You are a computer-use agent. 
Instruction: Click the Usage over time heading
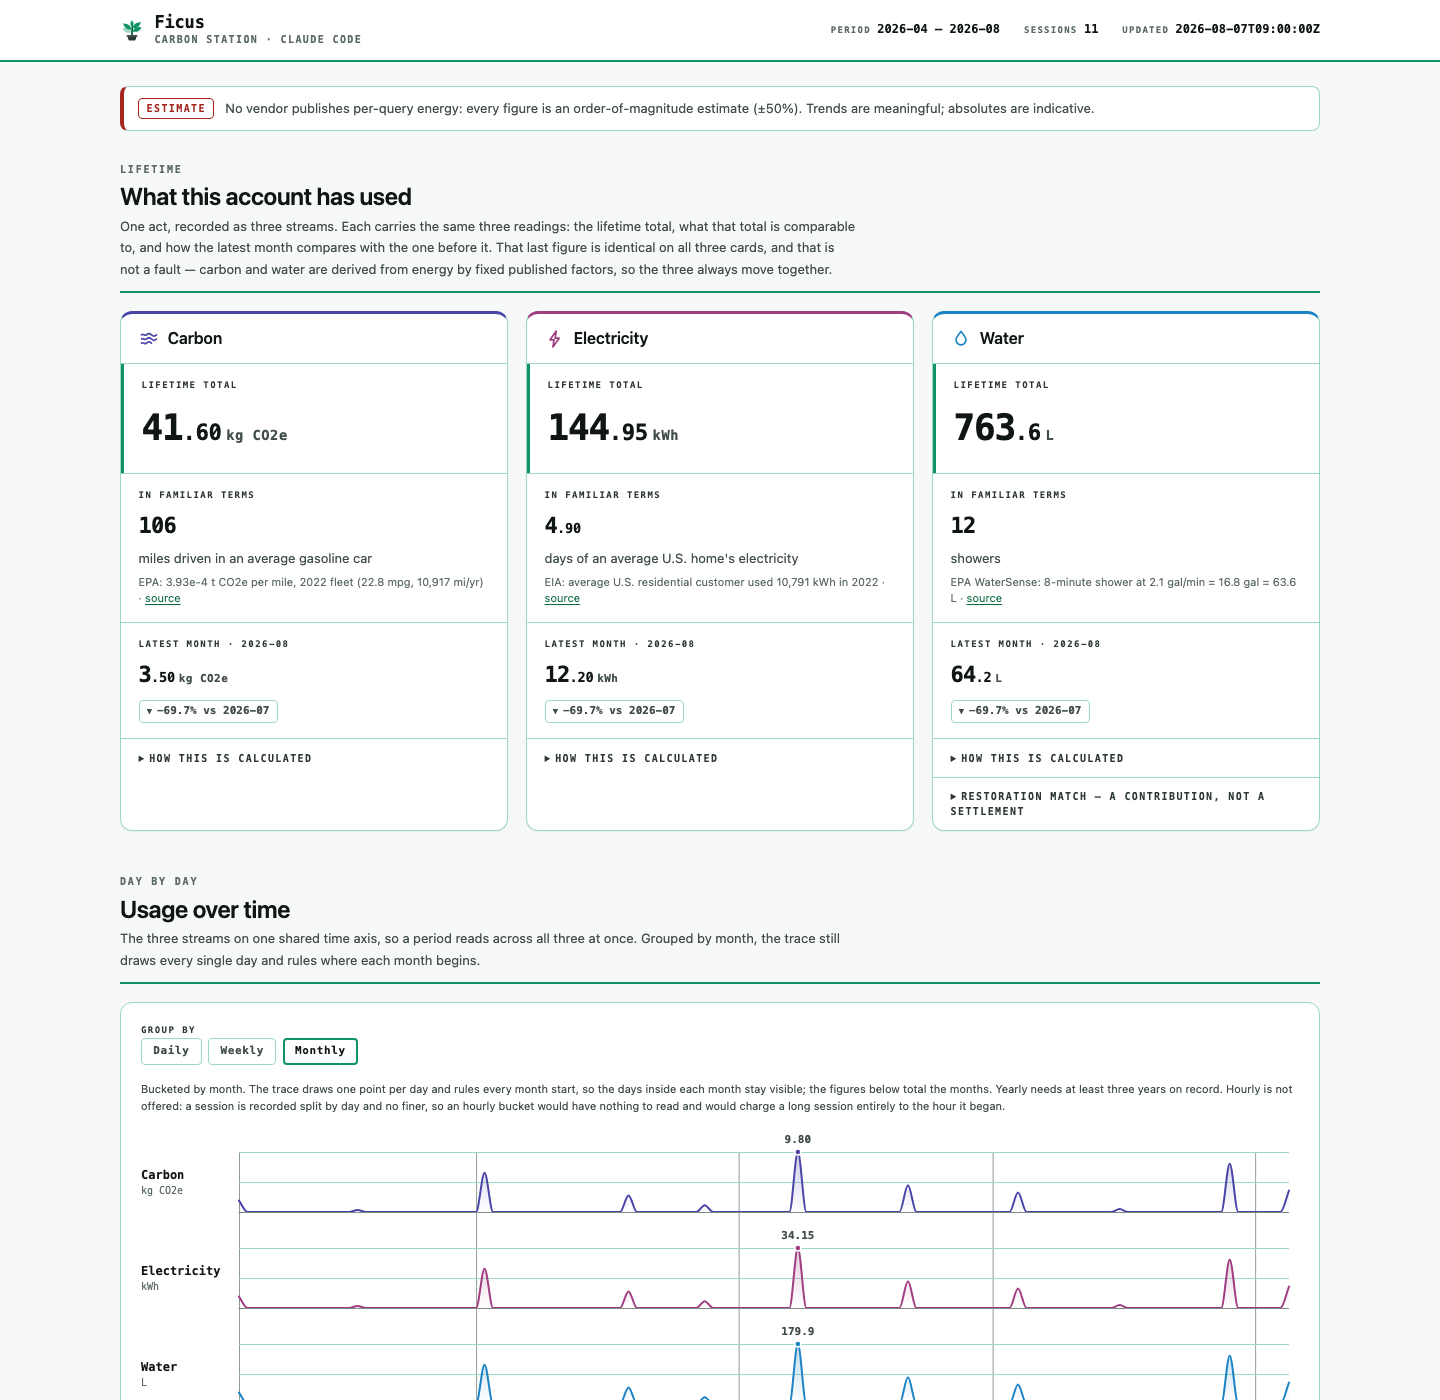click(x=205, y=910)
